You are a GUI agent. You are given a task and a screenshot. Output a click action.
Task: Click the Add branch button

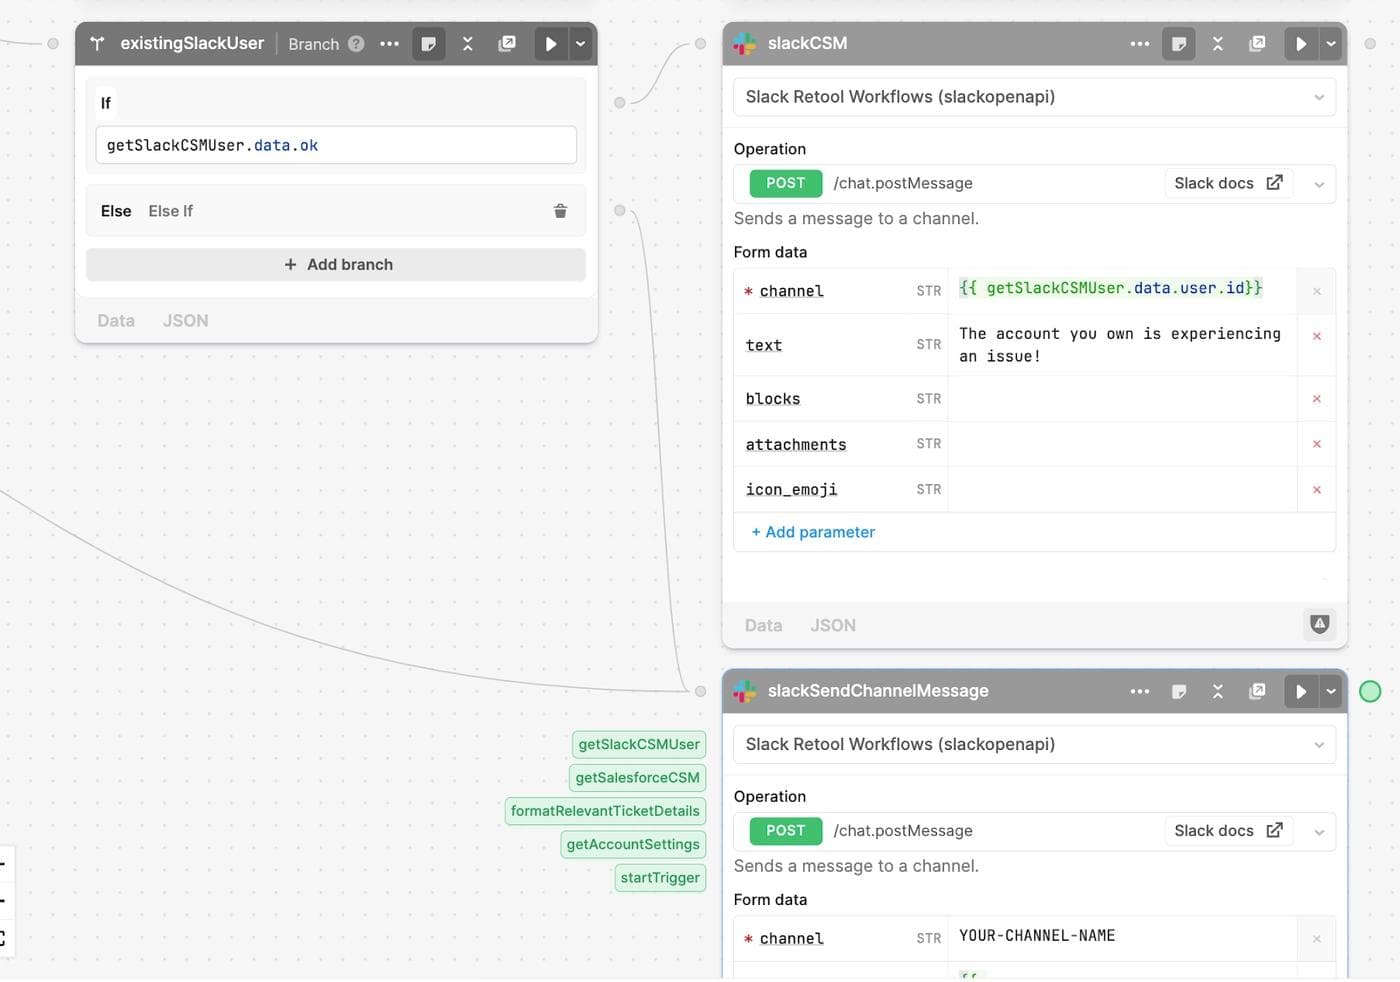pyautogui.click(x=336, y=264)
